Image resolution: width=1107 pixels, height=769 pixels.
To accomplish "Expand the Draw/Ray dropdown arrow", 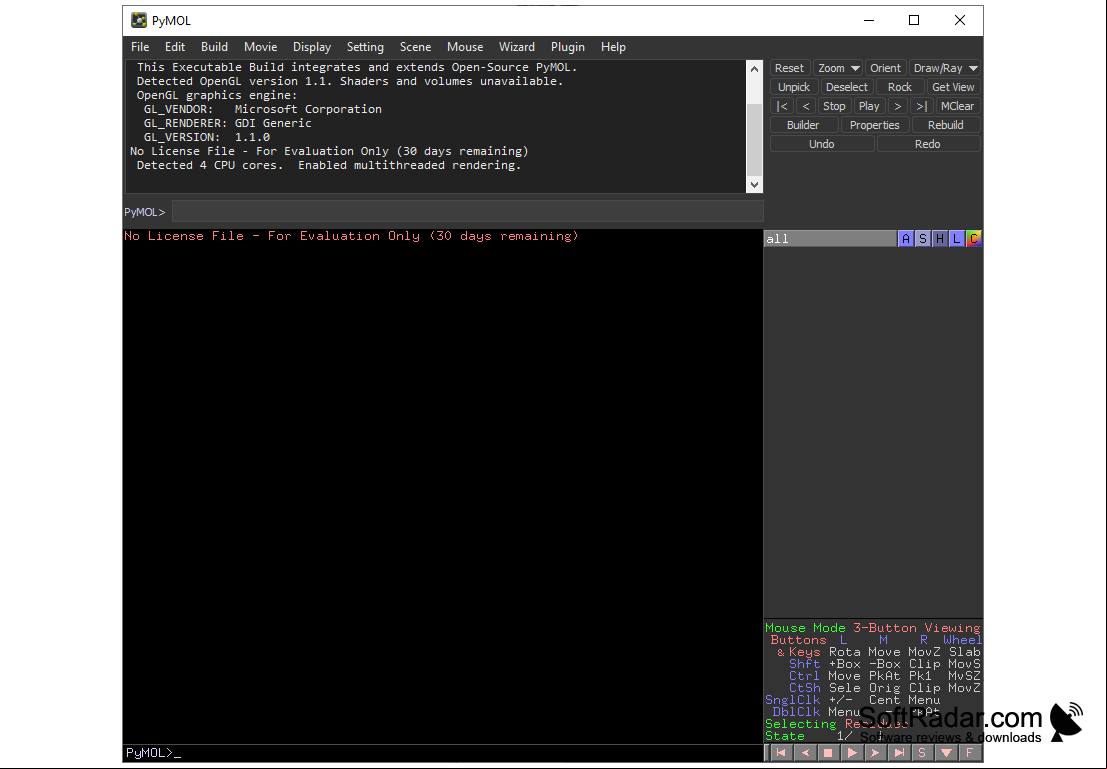I will 973,68.
